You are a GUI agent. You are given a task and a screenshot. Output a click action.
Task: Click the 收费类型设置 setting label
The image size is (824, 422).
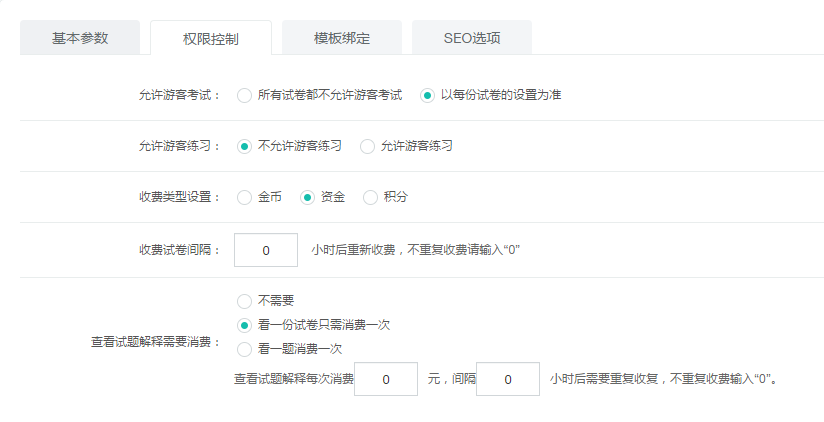(x=180, y=197)
